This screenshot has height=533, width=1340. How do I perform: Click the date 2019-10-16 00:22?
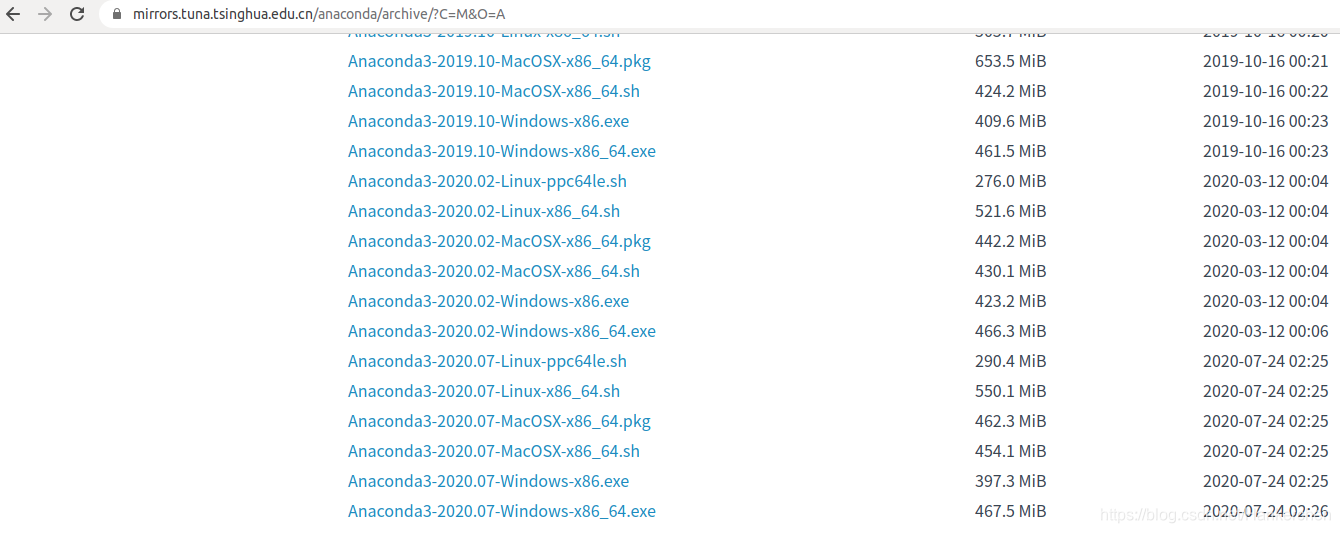(1266, 91)
